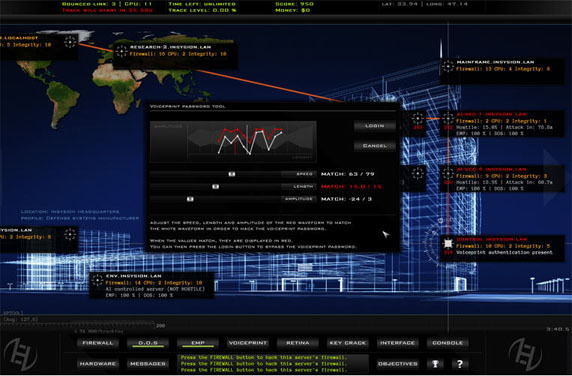Screen dimensions: 572x376
Task: Select the mainframe.insysion.lan server node icon
Action: [448, 66]
